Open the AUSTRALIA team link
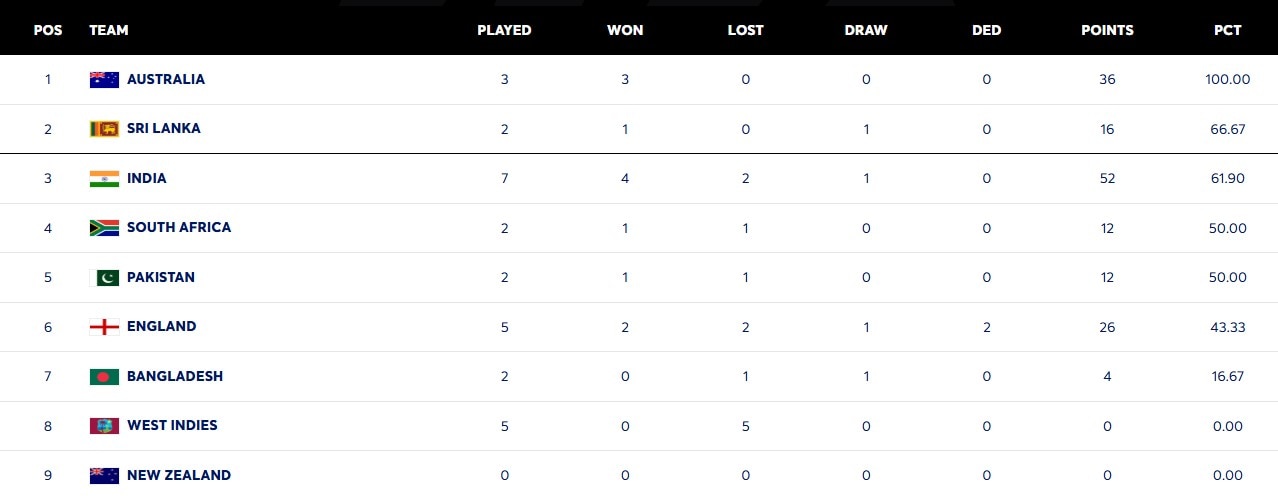Image resolution: width=1278 pixels, height=496 pixels. pyautogui.click(x=166, y=79)
